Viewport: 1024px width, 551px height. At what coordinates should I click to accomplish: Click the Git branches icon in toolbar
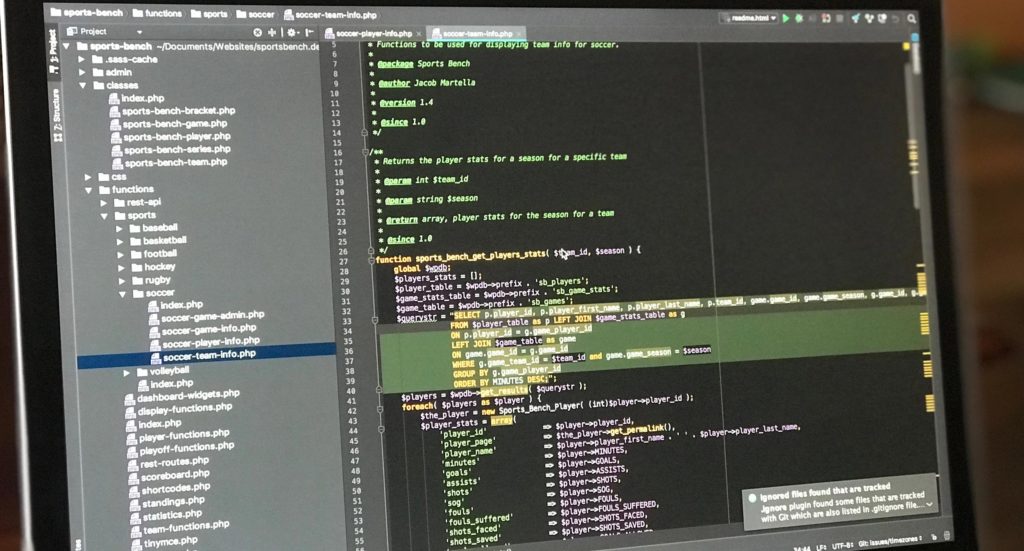[870, 18]
